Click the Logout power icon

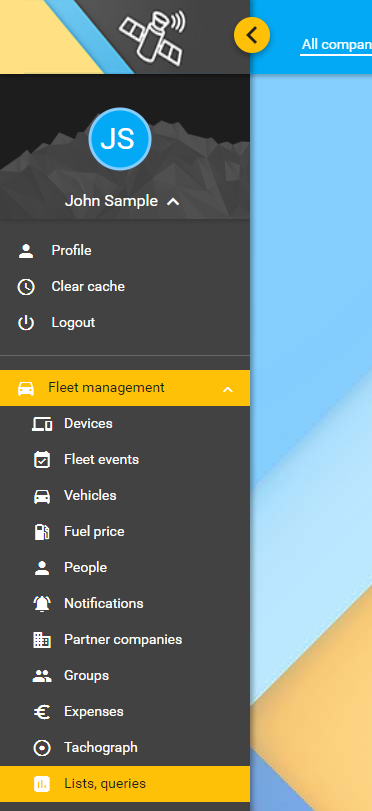click(26, 323)
